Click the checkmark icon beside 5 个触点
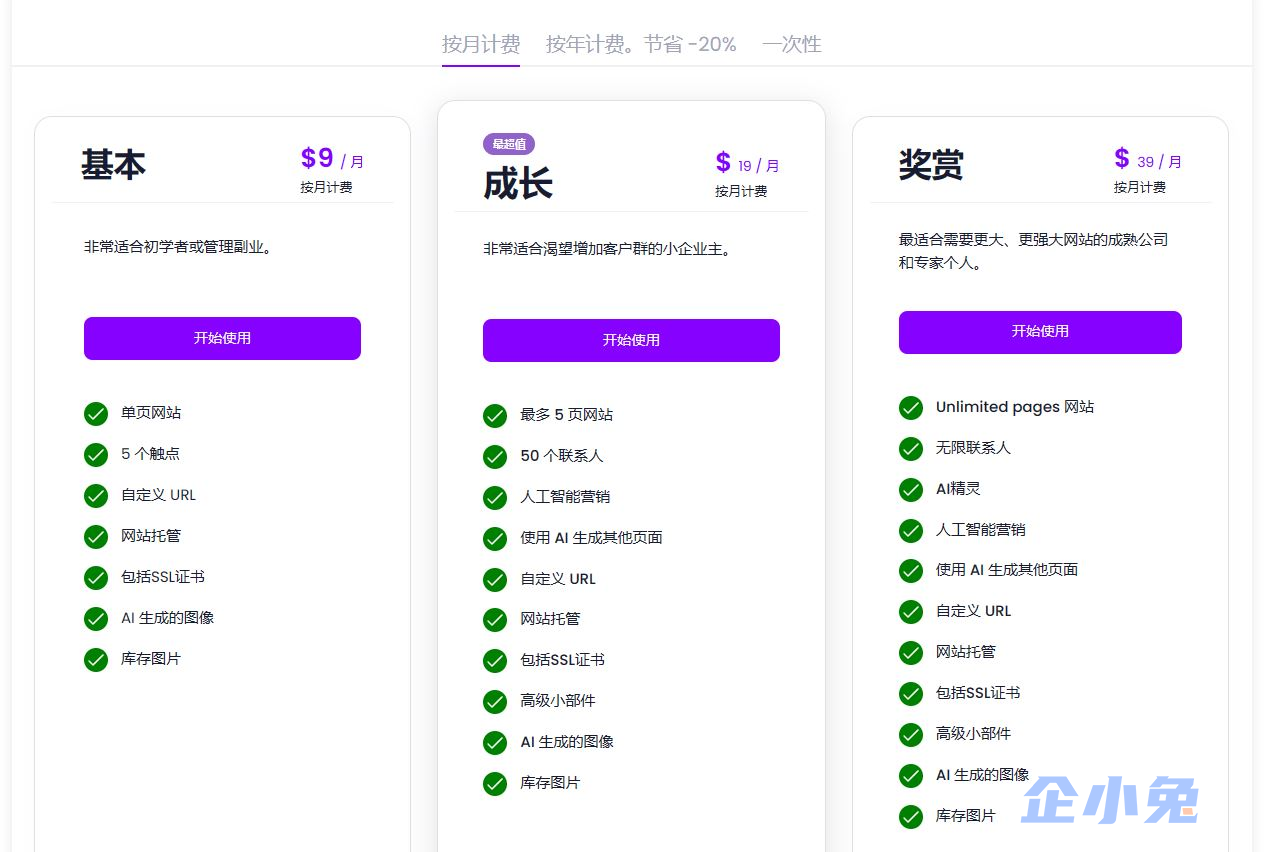 click(x=96, y=454)
